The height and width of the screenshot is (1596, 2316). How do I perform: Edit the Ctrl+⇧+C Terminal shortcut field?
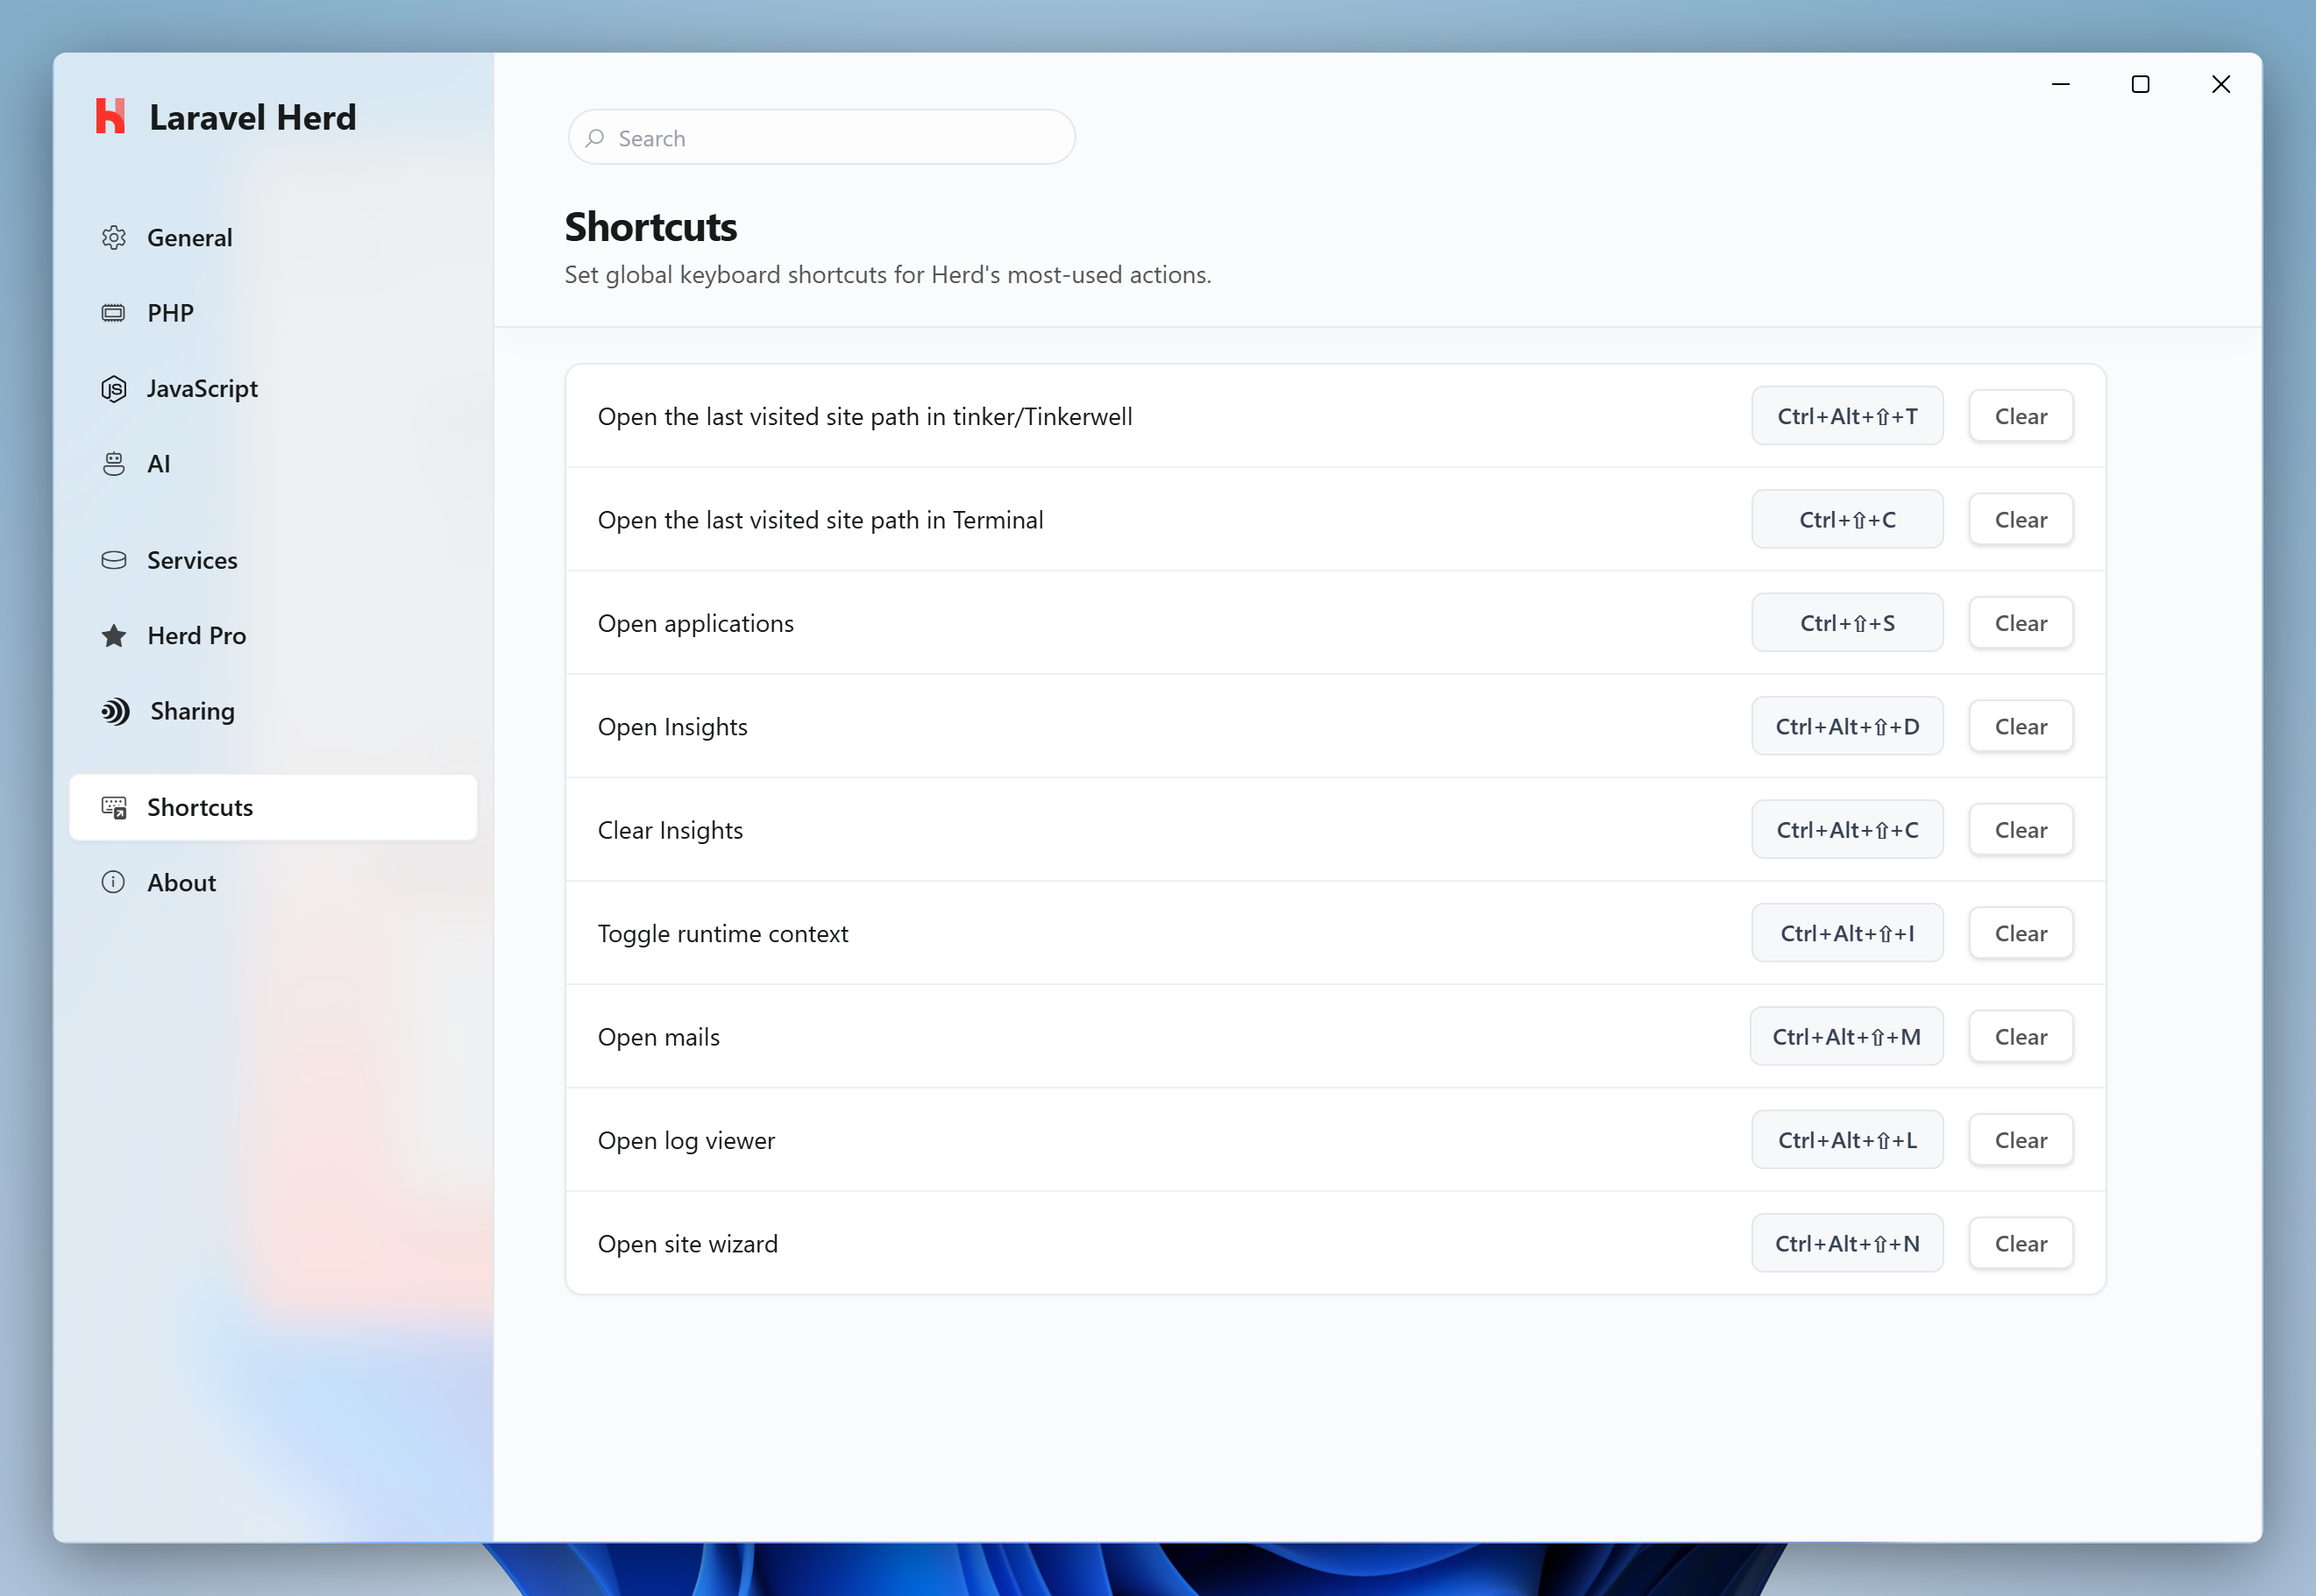1847,519
